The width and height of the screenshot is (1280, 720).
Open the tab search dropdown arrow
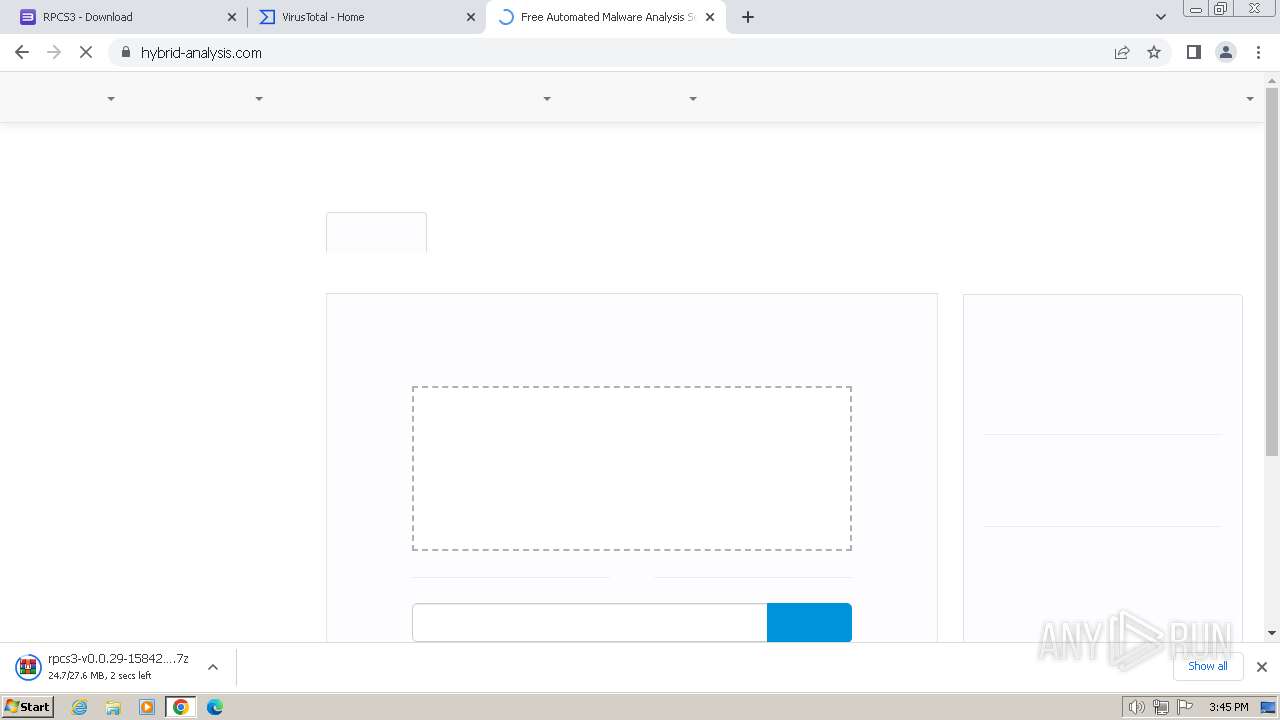(x=1161, y=17)
